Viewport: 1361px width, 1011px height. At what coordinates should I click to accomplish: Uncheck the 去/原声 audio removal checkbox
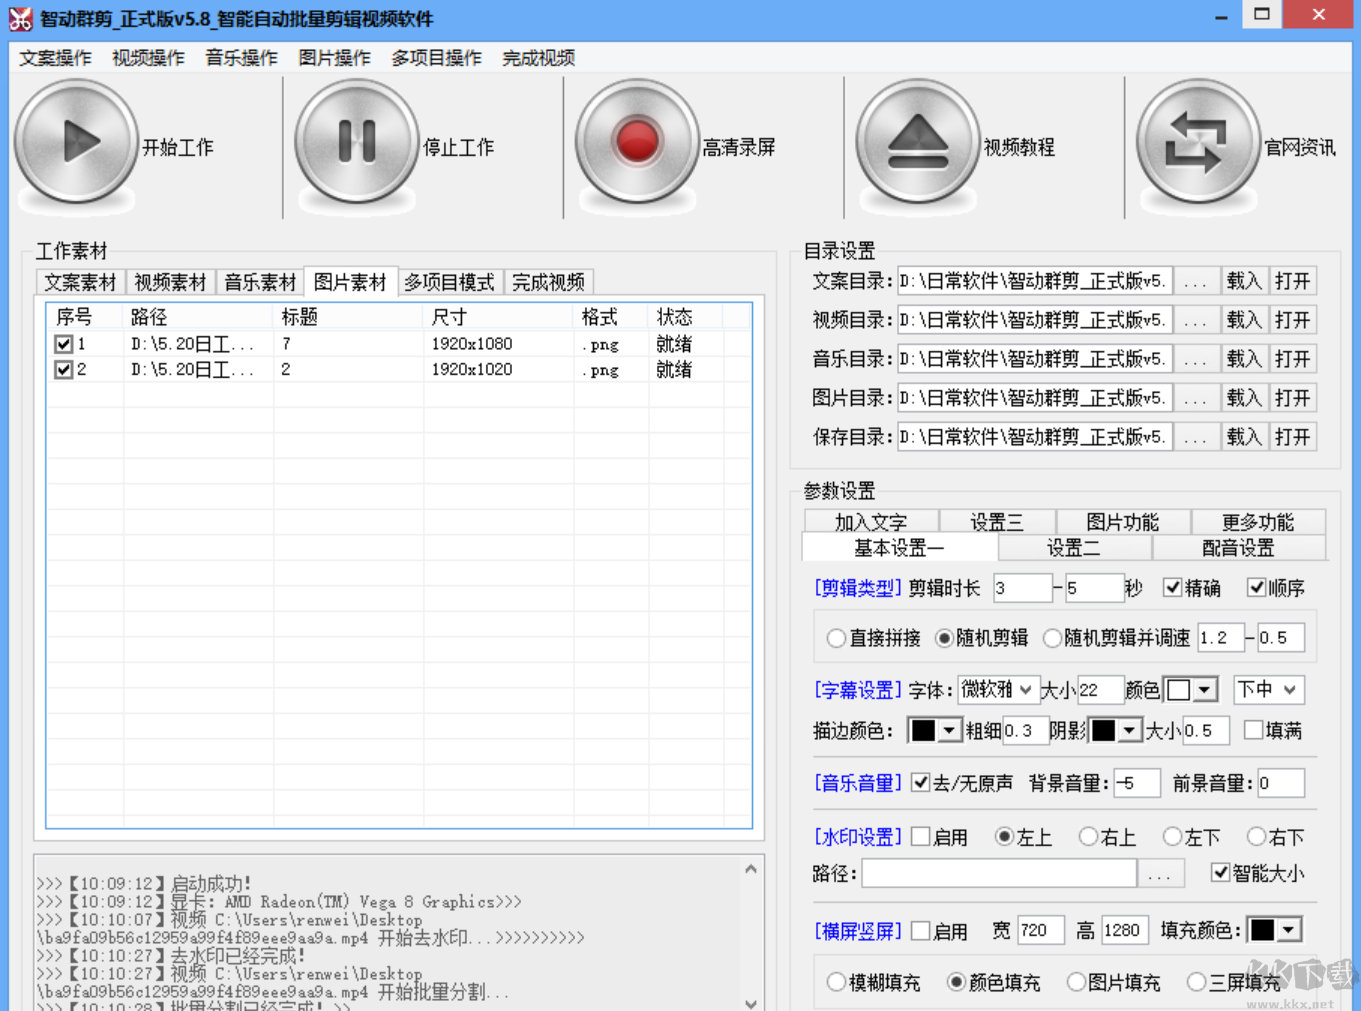point(921,783)
